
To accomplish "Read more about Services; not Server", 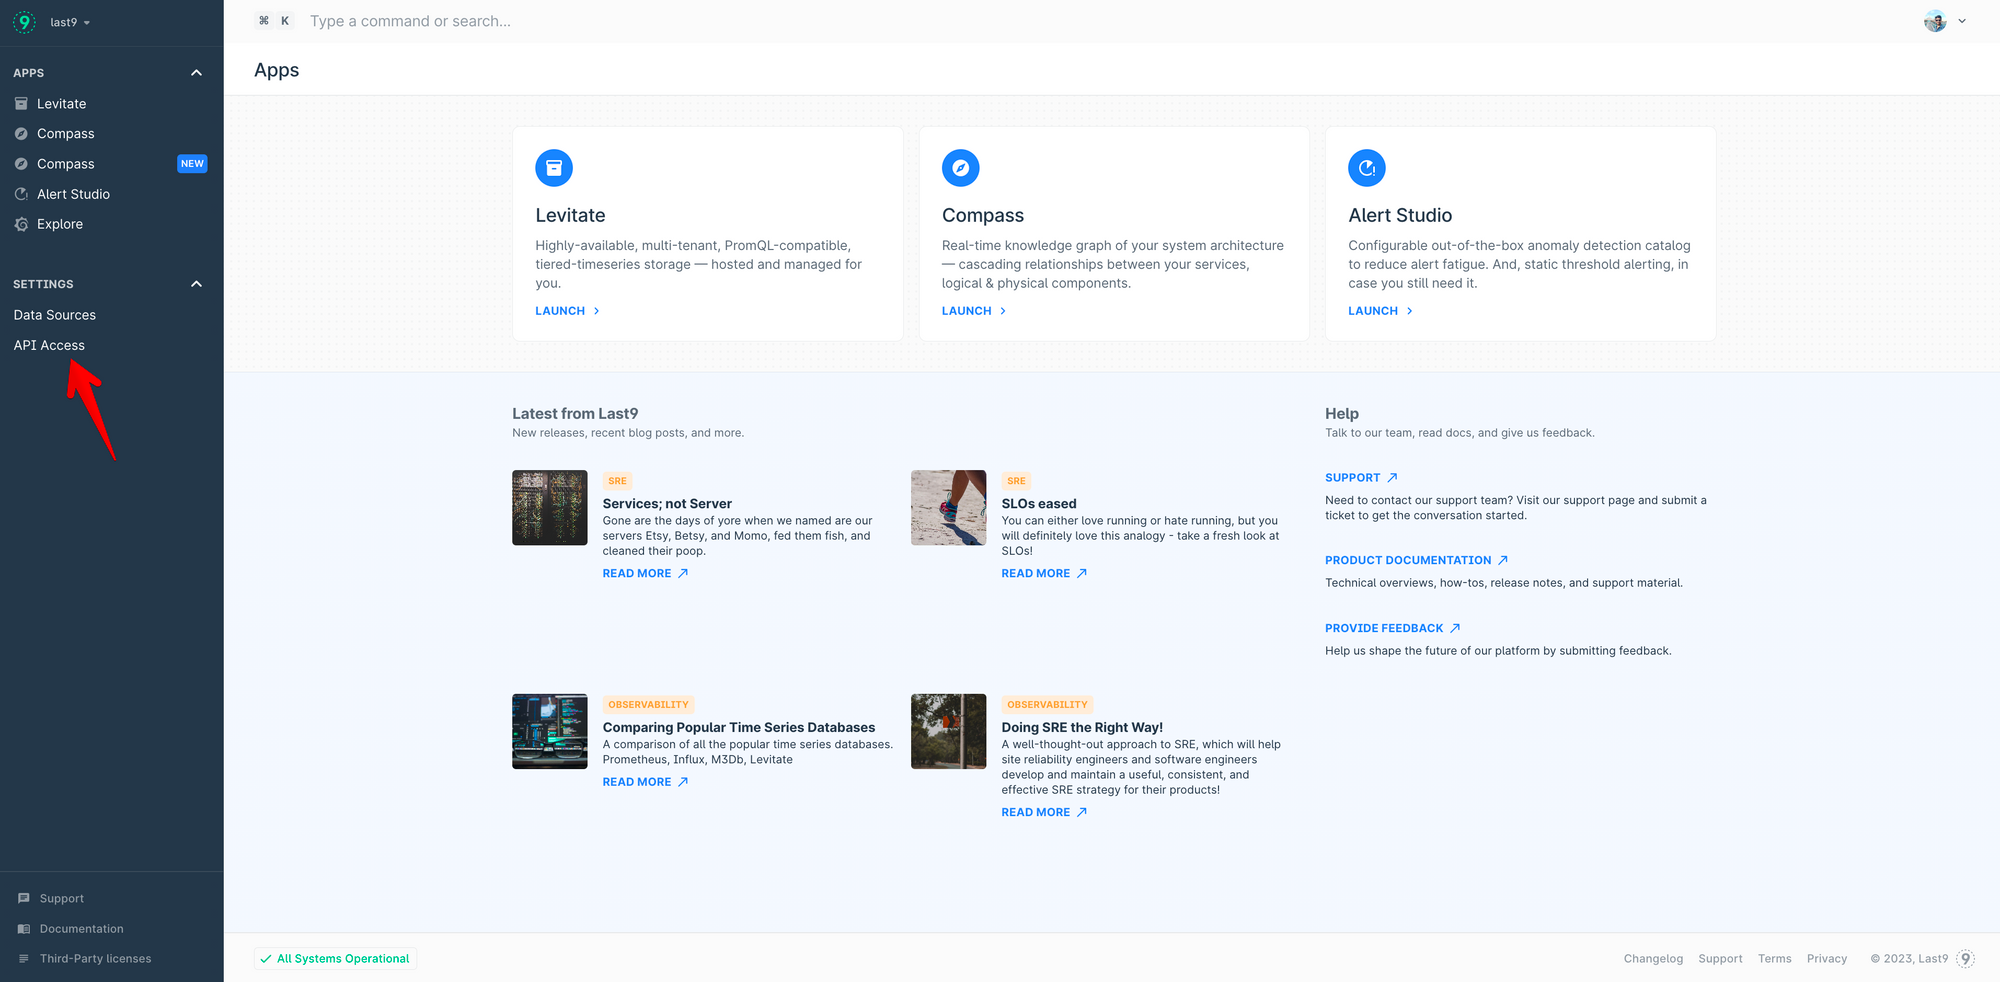I will pos(645,574).
